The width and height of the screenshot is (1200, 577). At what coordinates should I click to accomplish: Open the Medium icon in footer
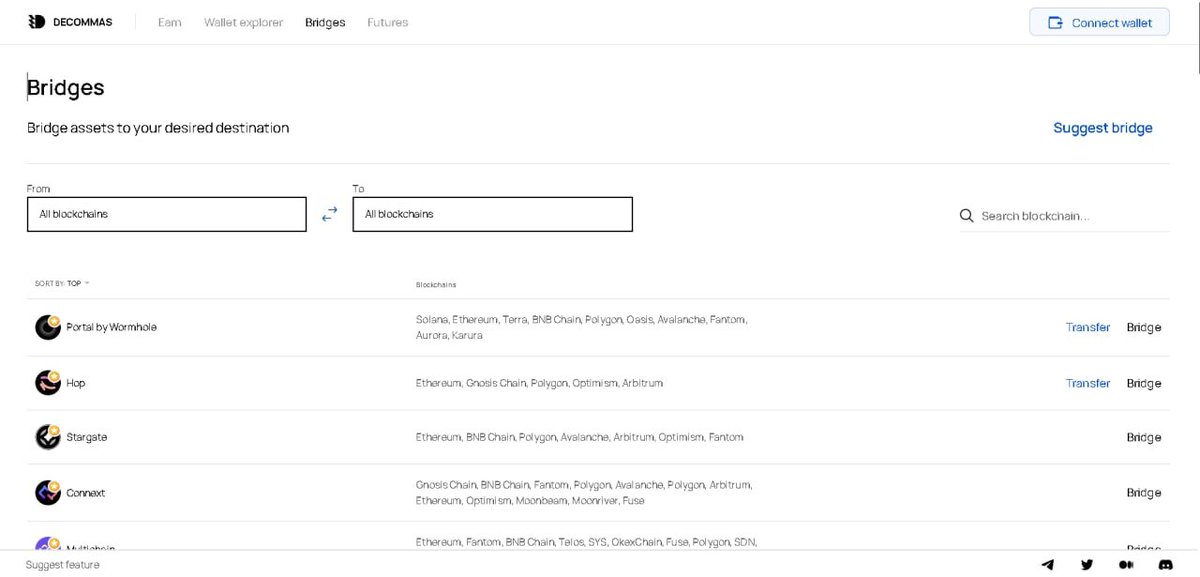point(1126,565)
